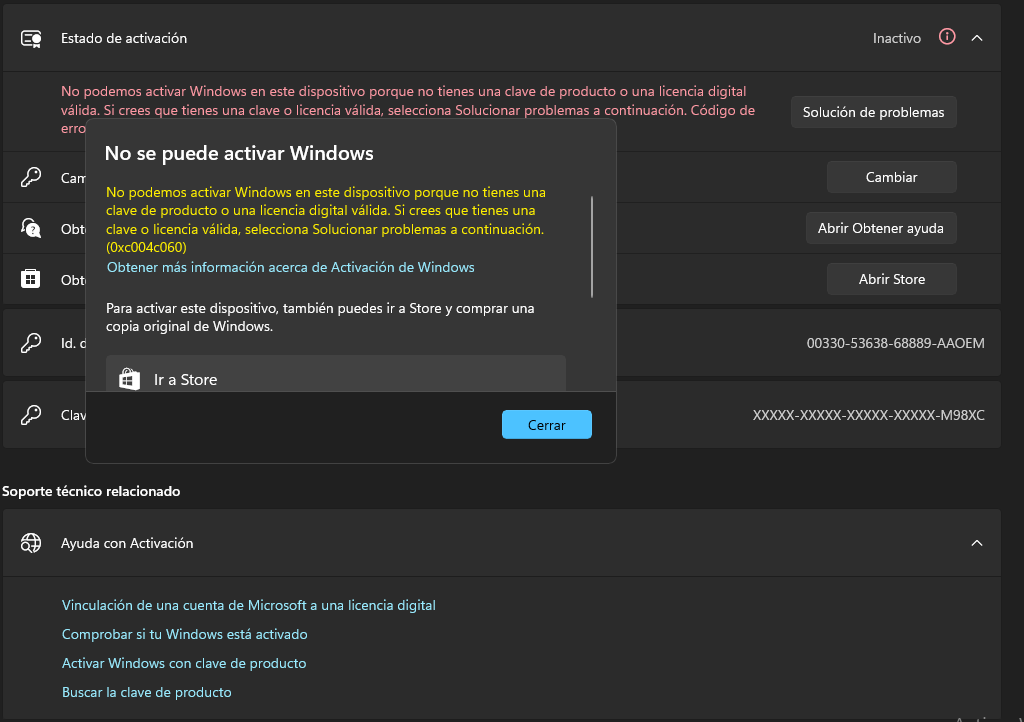Click the dialog's vertical scrollbar
This screenshot has width=1024, height=722.
click(x=592, y=247)
